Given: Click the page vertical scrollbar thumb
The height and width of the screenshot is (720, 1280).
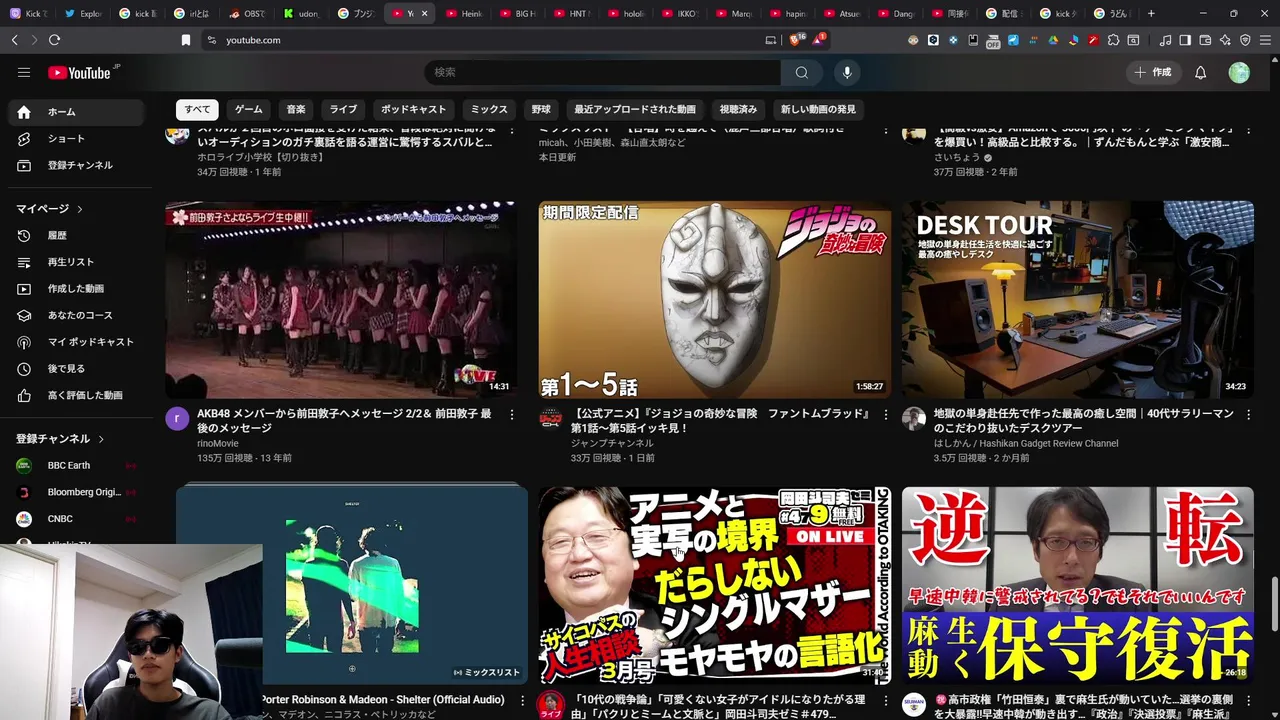Looking at the screenshot, I should [1273, 604].
